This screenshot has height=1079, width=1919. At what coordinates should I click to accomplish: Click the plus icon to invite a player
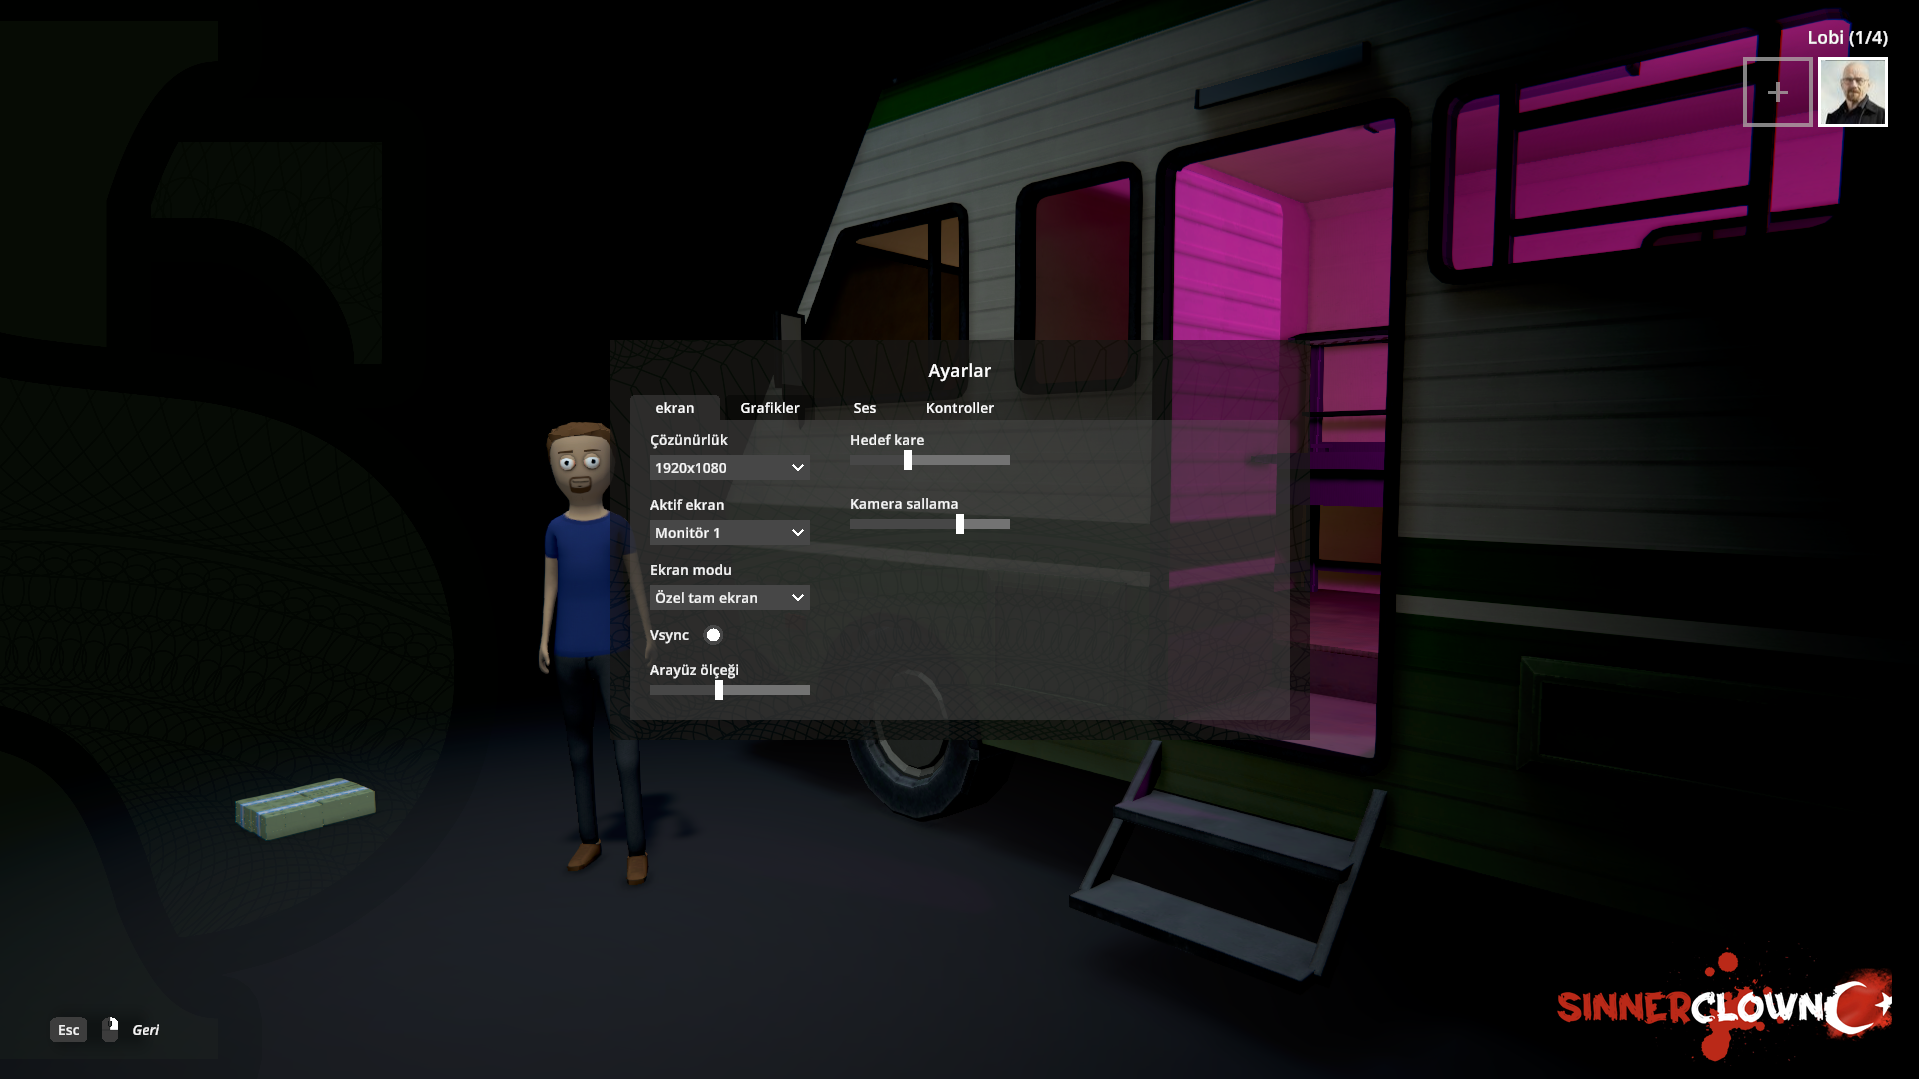pos(1777,92)
